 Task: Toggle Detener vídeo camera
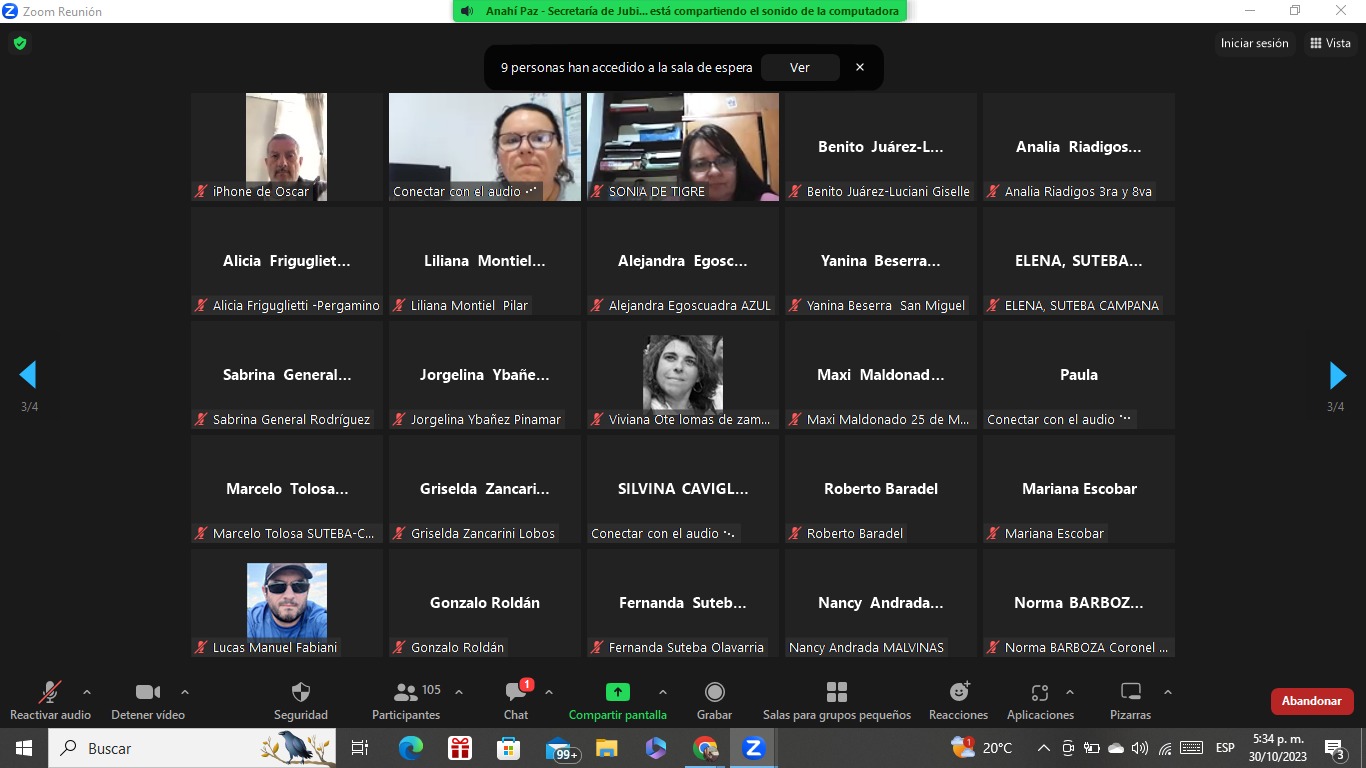click(x=147, y=693)
